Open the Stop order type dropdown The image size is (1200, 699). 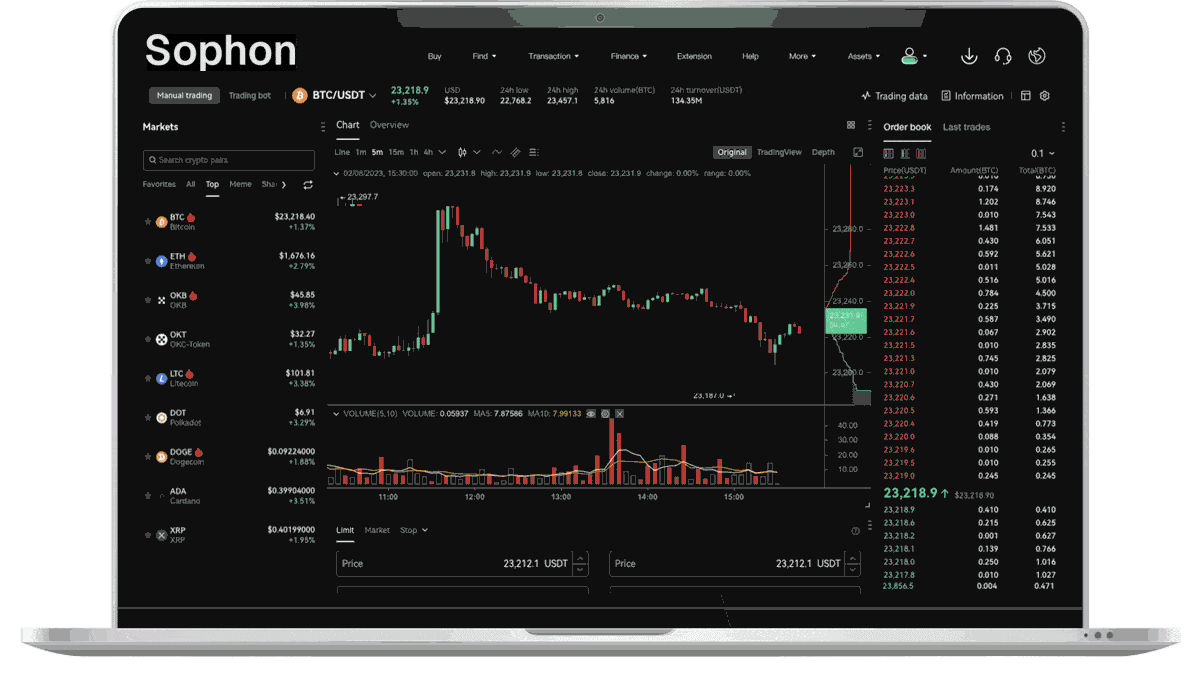tap(413, 530)
